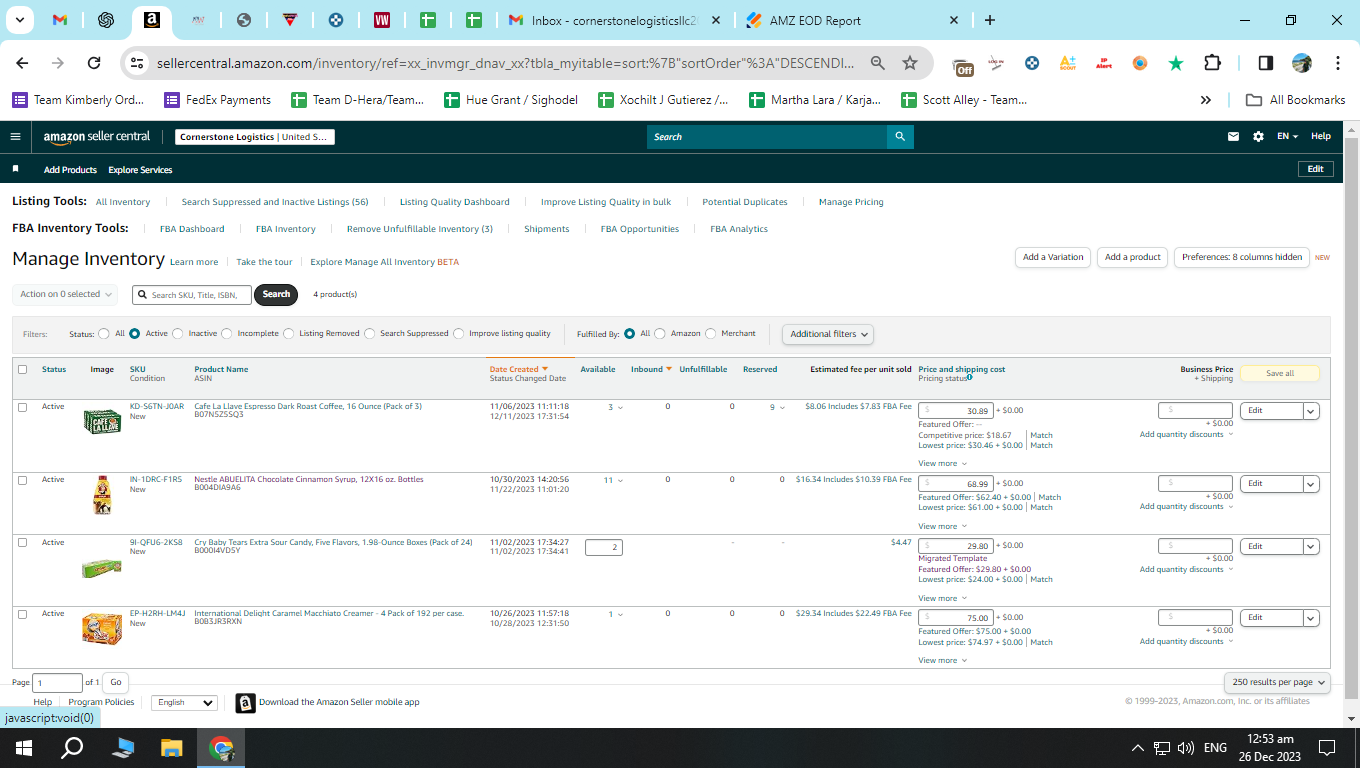Click the volume icon in system tray
The image size is (1360, 768).
1186,747
